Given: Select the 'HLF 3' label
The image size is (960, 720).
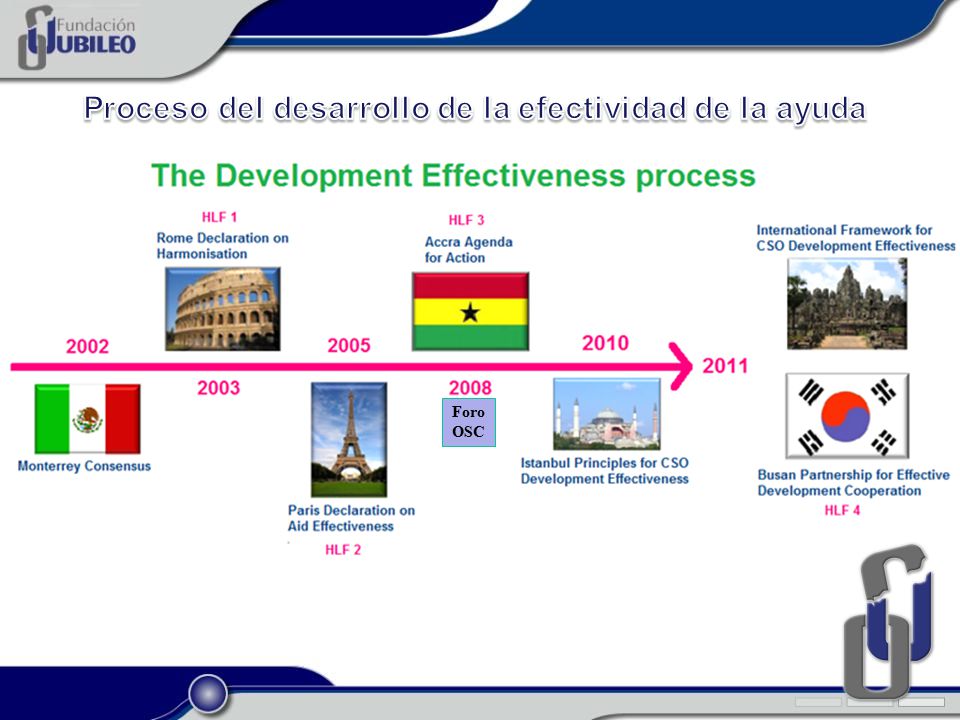Looking at the screenshot, I should click(x=467, y=220).
